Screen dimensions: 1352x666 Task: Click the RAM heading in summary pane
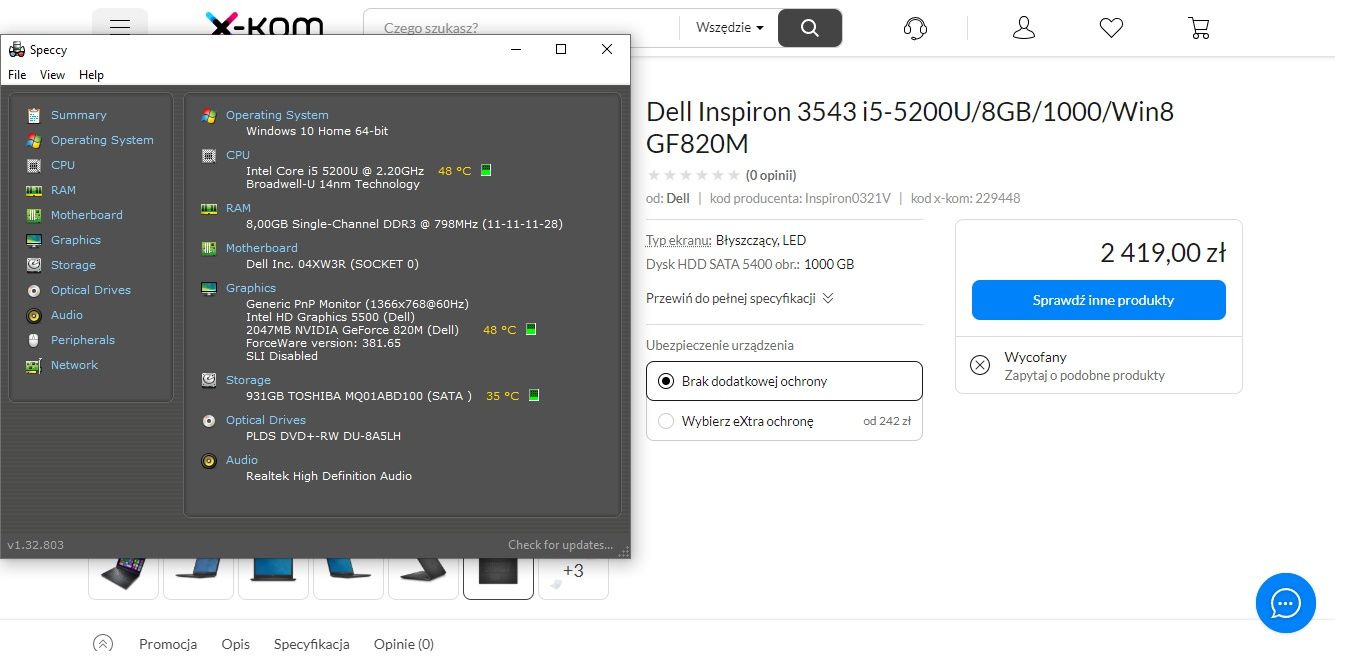(238, 208)
